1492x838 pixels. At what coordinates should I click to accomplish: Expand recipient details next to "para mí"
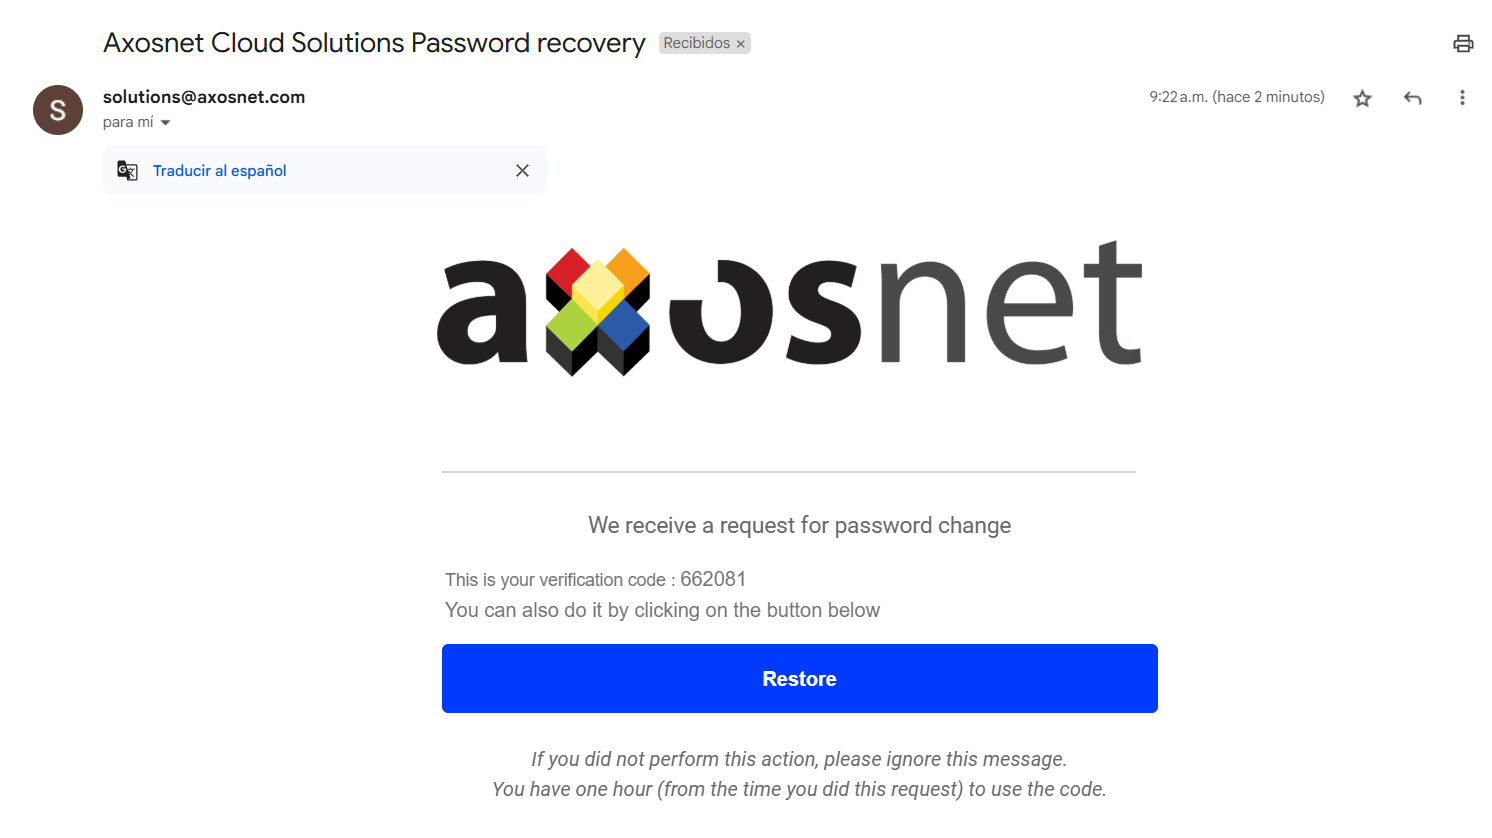tap(166, 123)
